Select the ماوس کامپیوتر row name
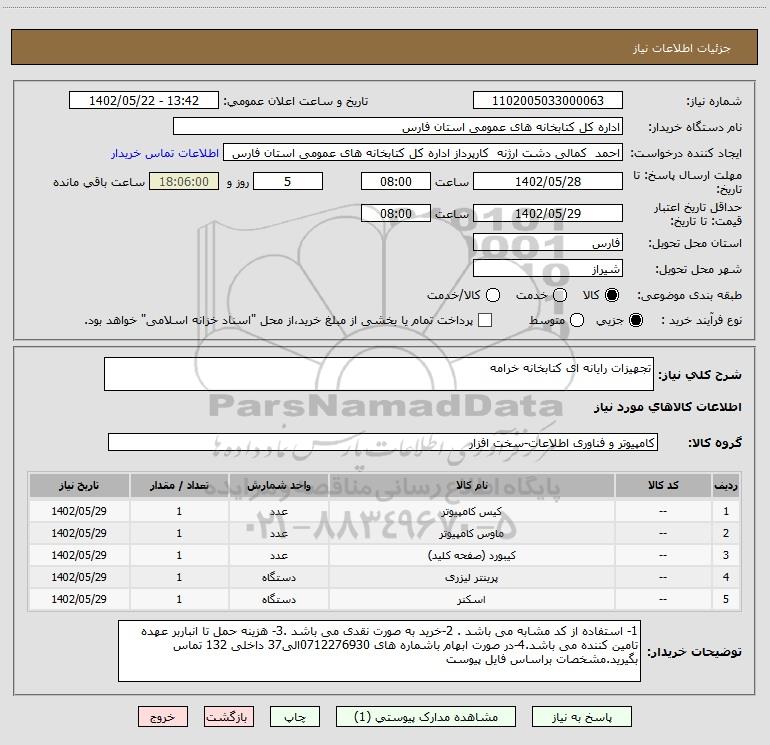Screen dimensions: 770x745 [471, 533]
